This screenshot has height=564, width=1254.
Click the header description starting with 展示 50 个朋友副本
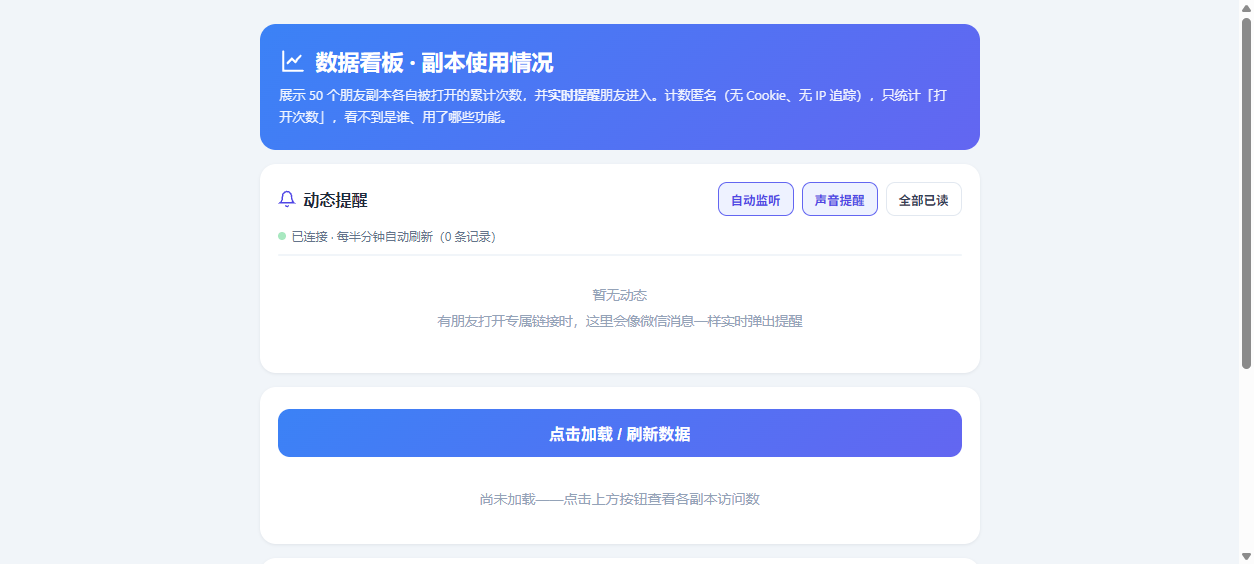[x=613, y=106]
